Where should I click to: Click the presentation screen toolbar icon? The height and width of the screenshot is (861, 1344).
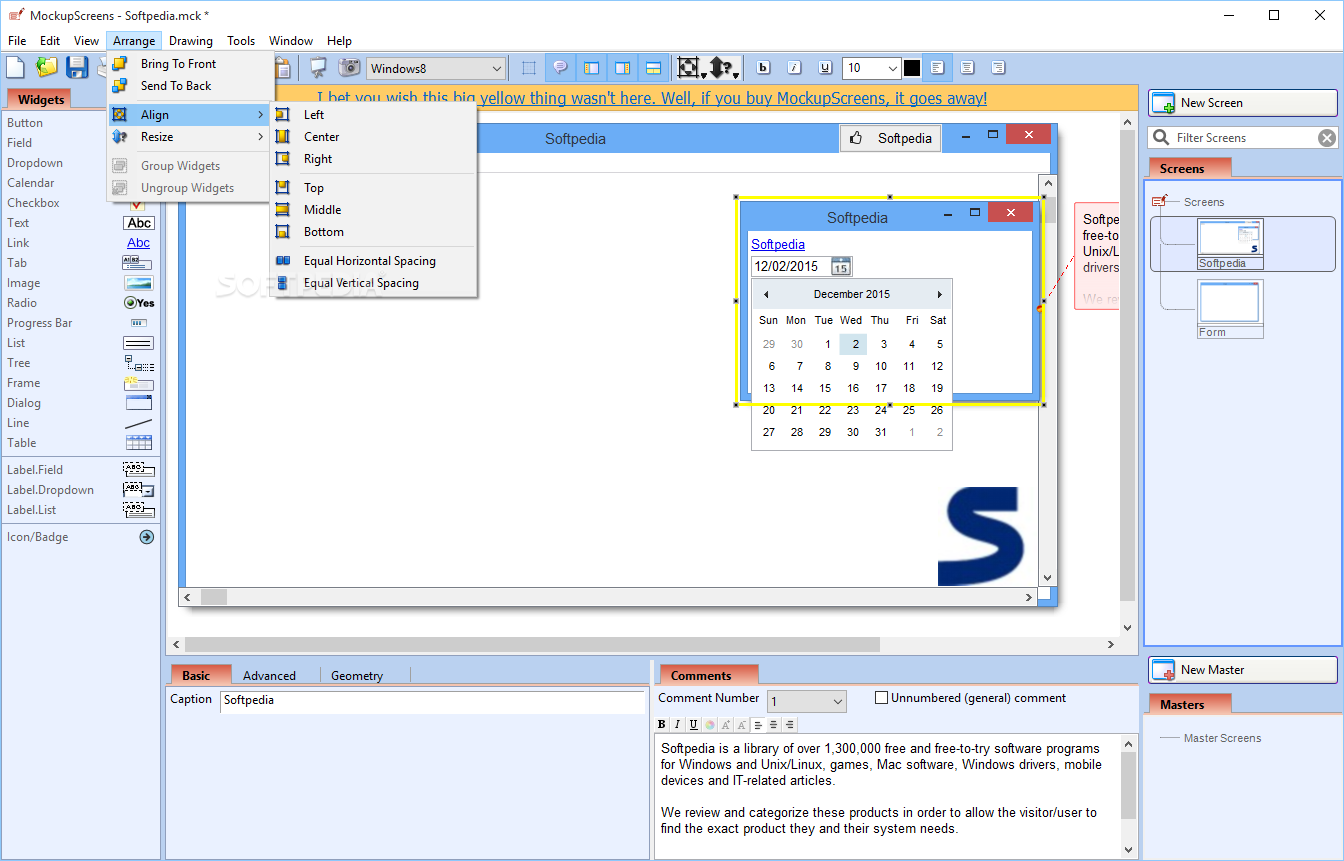[318, 68]
